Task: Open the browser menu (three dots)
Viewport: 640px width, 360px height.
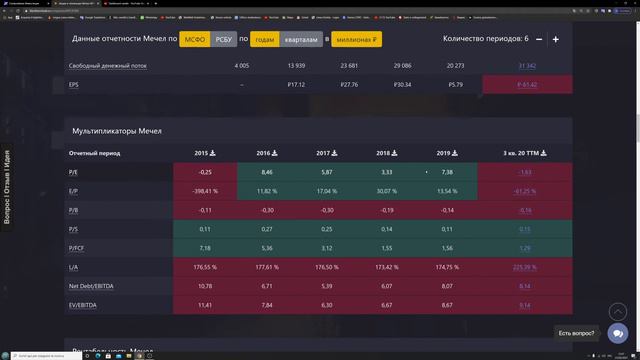Action: pyautogui.click(x=636, y=11)
